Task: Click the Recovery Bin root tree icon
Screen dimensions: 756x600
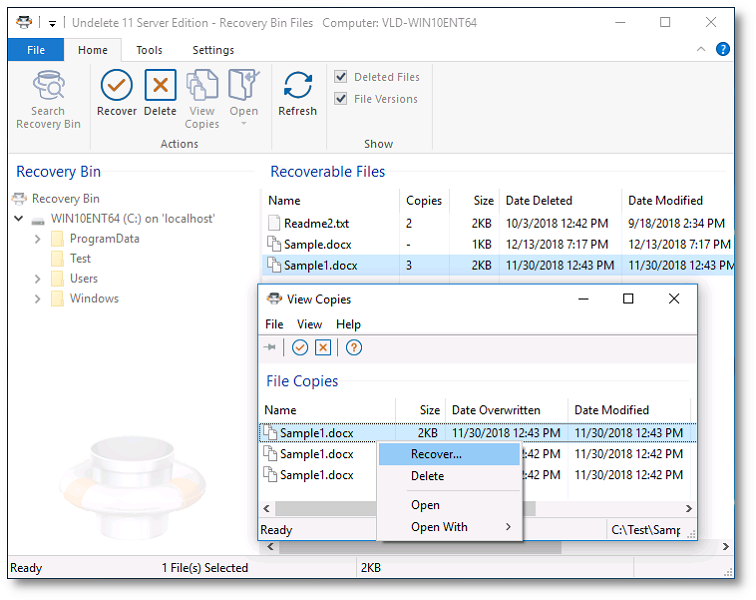Action: click(x=19, y=198)
